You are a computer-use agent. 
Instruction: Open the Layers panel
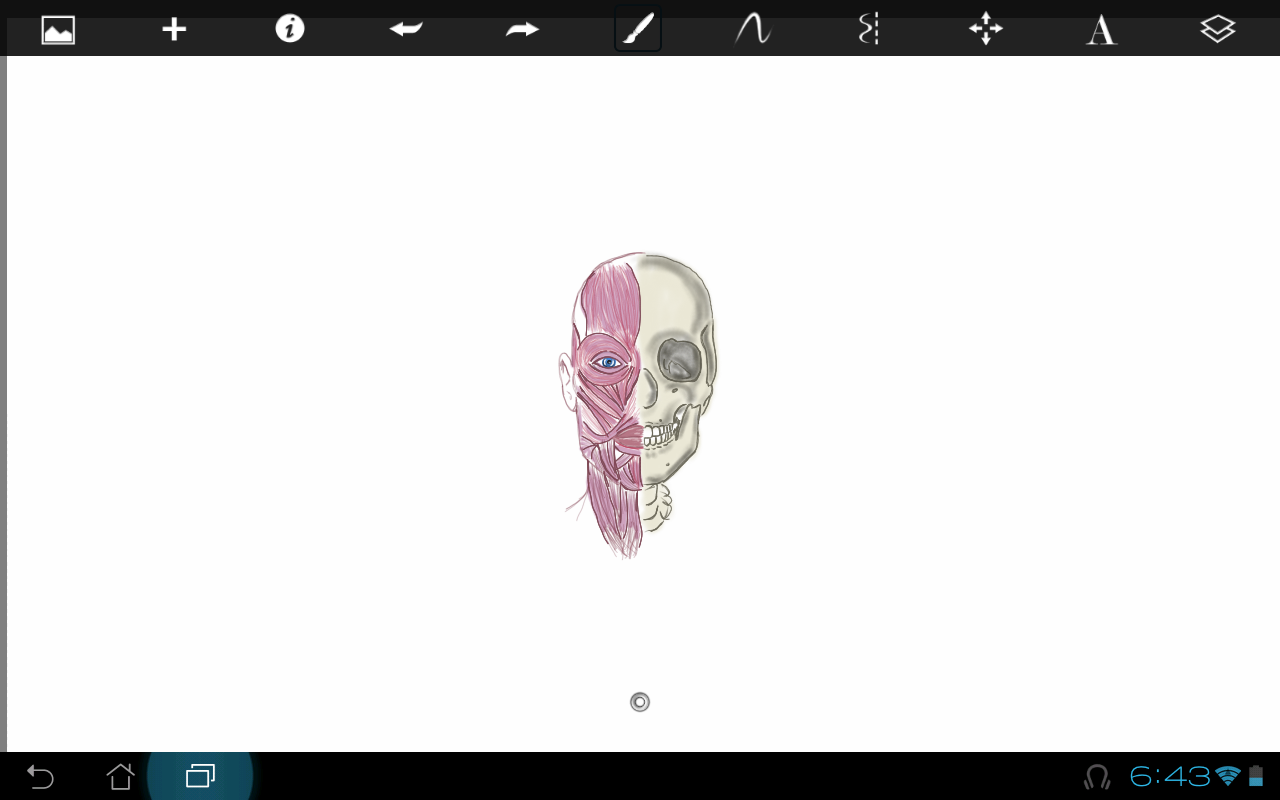1217,30
